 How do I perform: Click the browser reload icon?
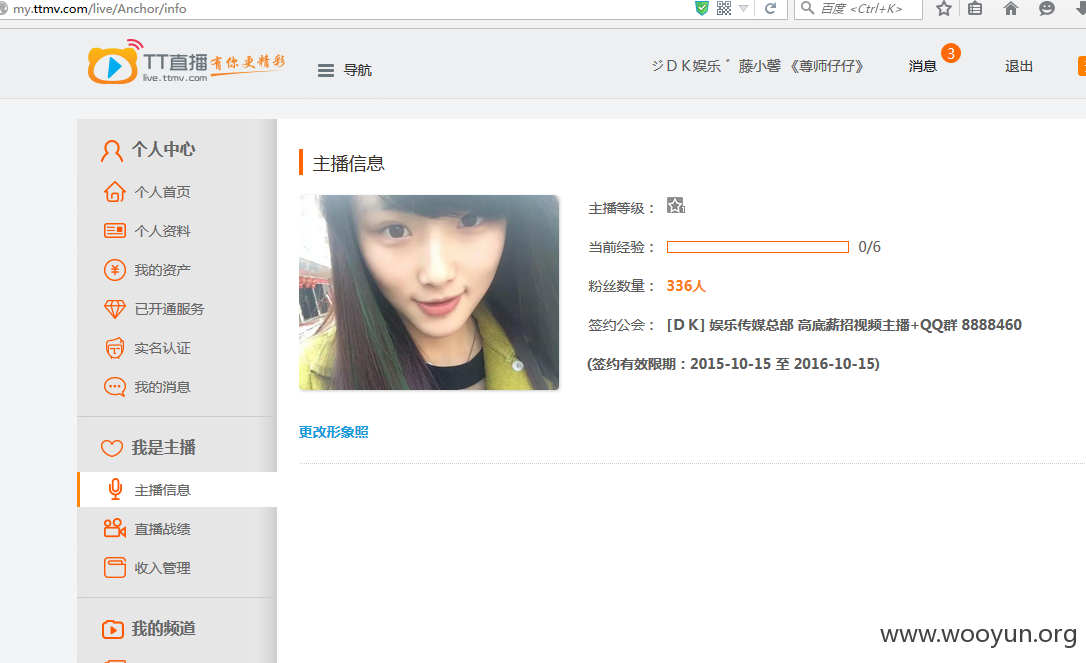770,8
